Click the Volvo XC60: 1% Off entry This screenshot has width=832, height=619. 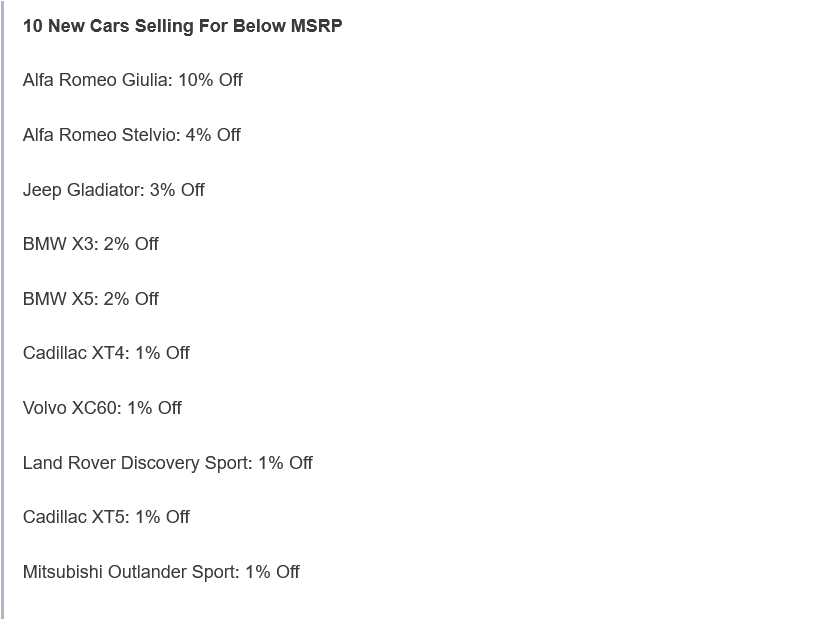102,408
